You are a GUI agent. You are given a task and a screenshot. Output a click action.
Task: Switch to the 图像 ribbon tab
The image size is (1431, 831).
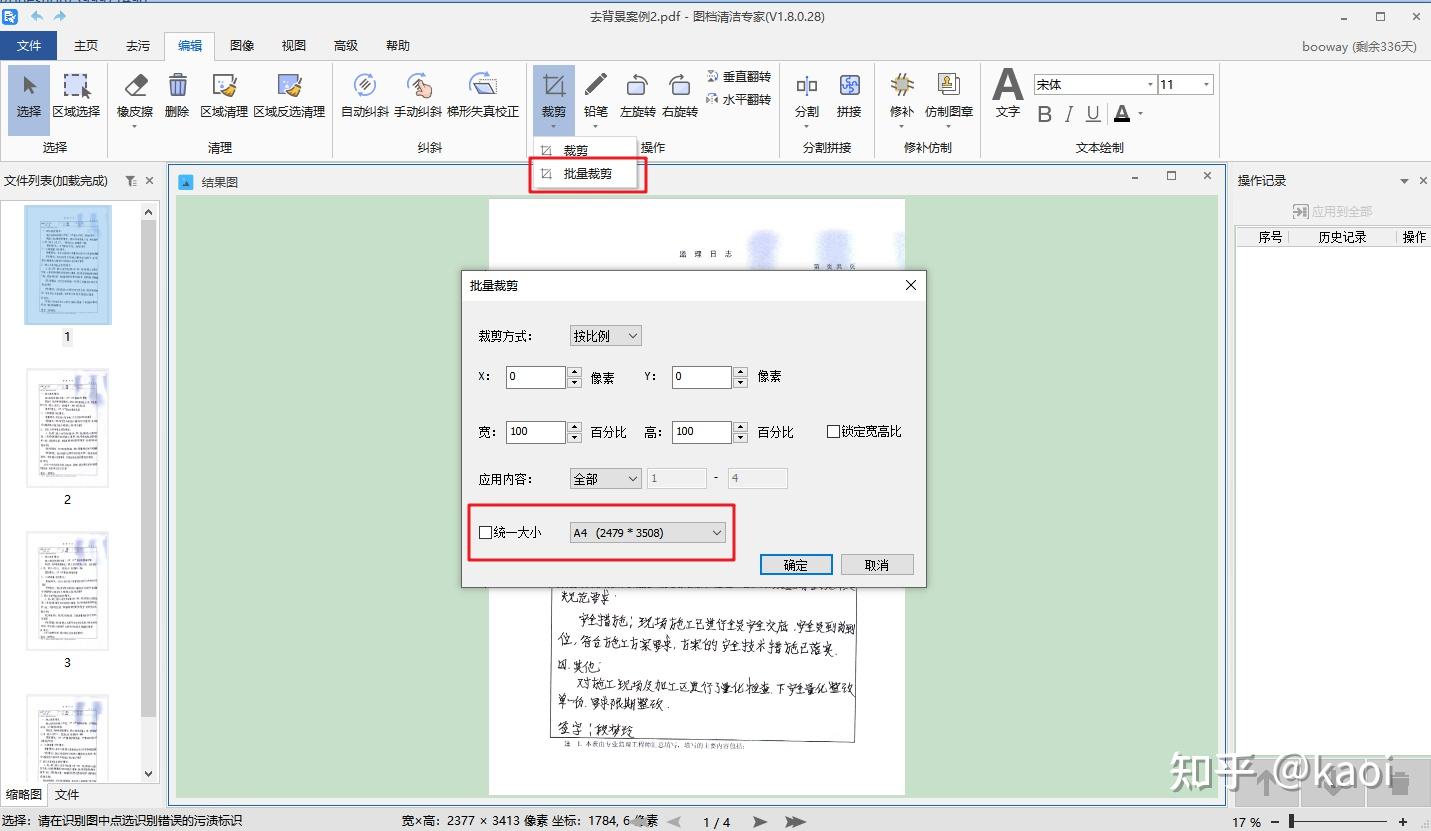click(x=242, y=46)
